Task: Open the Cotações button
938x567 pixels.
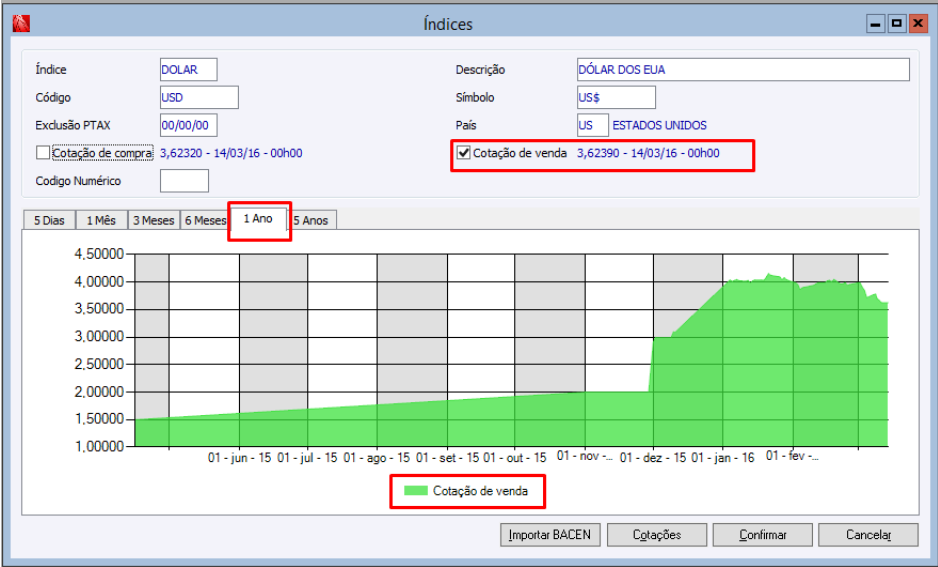Action: (657, 535)
